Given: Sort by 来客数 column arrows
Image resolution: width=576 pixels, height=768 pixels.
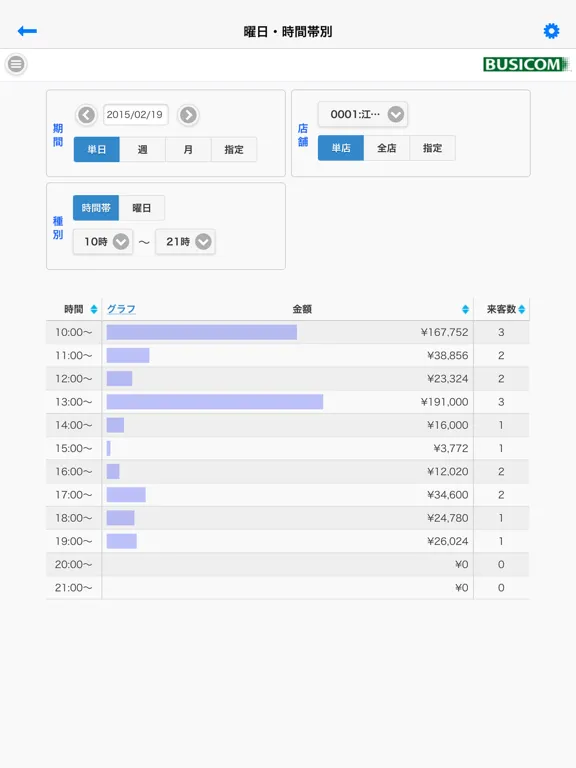Looking at the screenshot, I should pyautogui.click(x=522, y=309).
